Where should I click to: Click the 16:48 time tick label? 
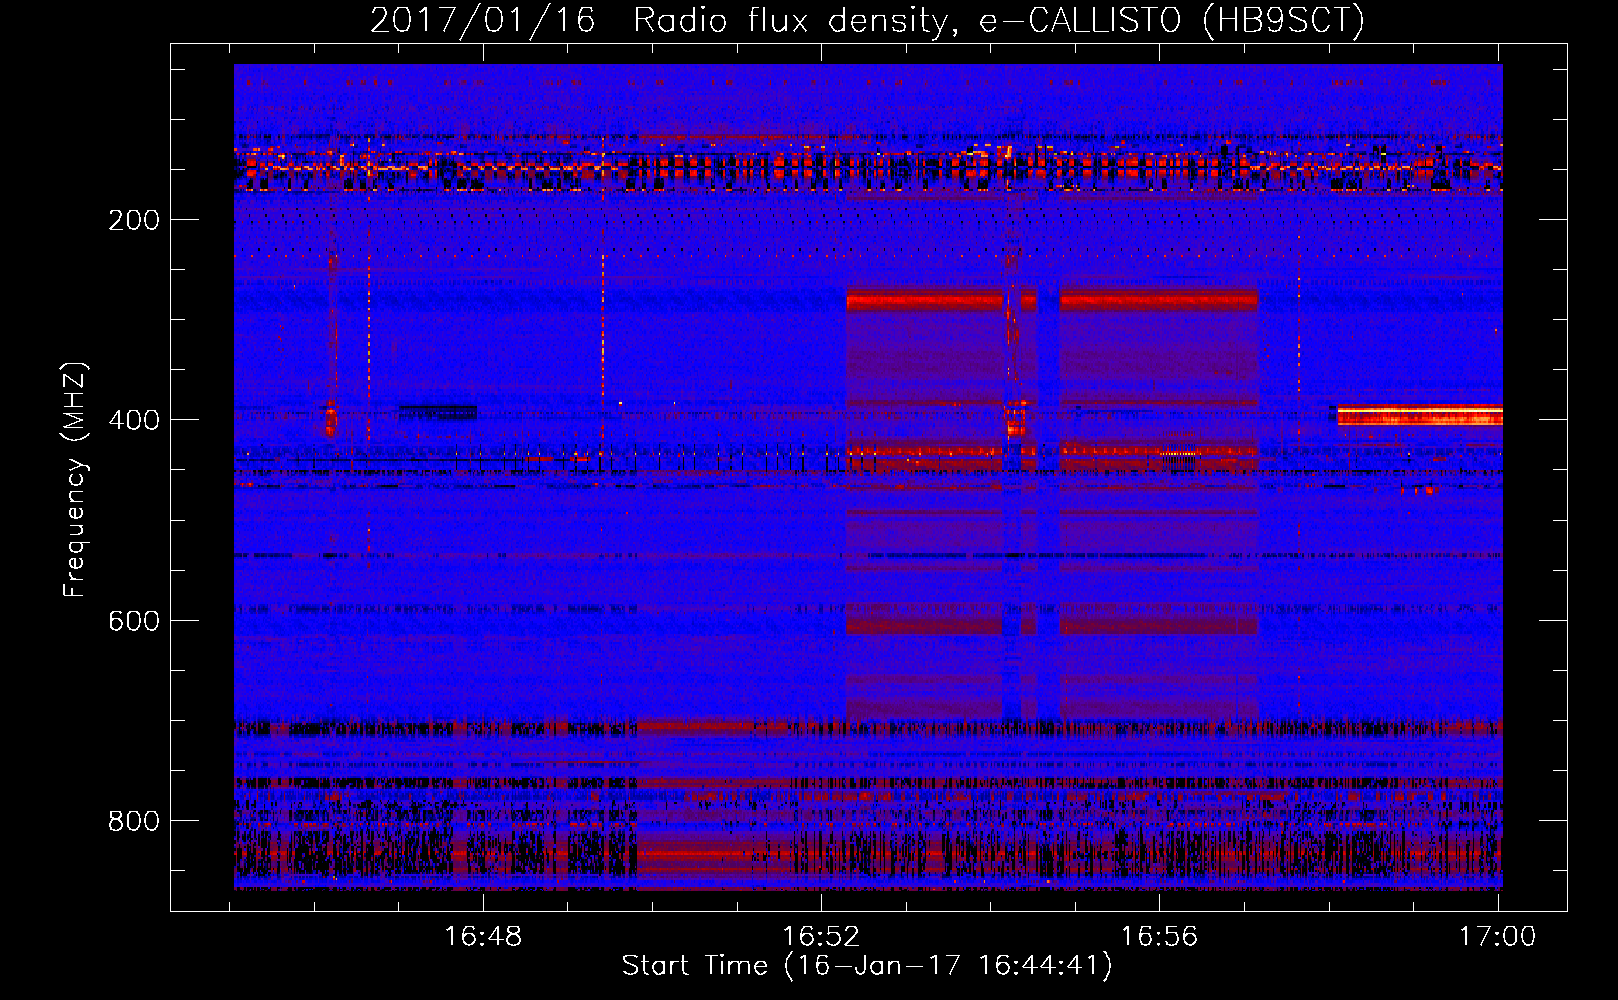pos(483,937)
